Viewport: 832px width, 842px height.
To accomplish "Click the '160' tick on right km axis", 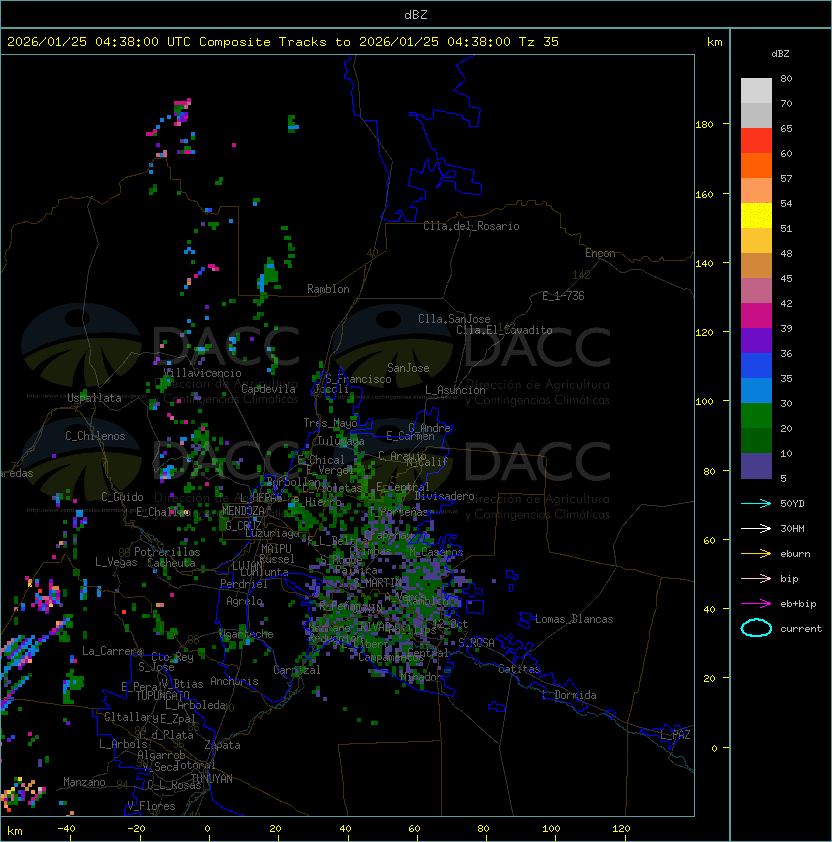I will click(x=704, y=194).
